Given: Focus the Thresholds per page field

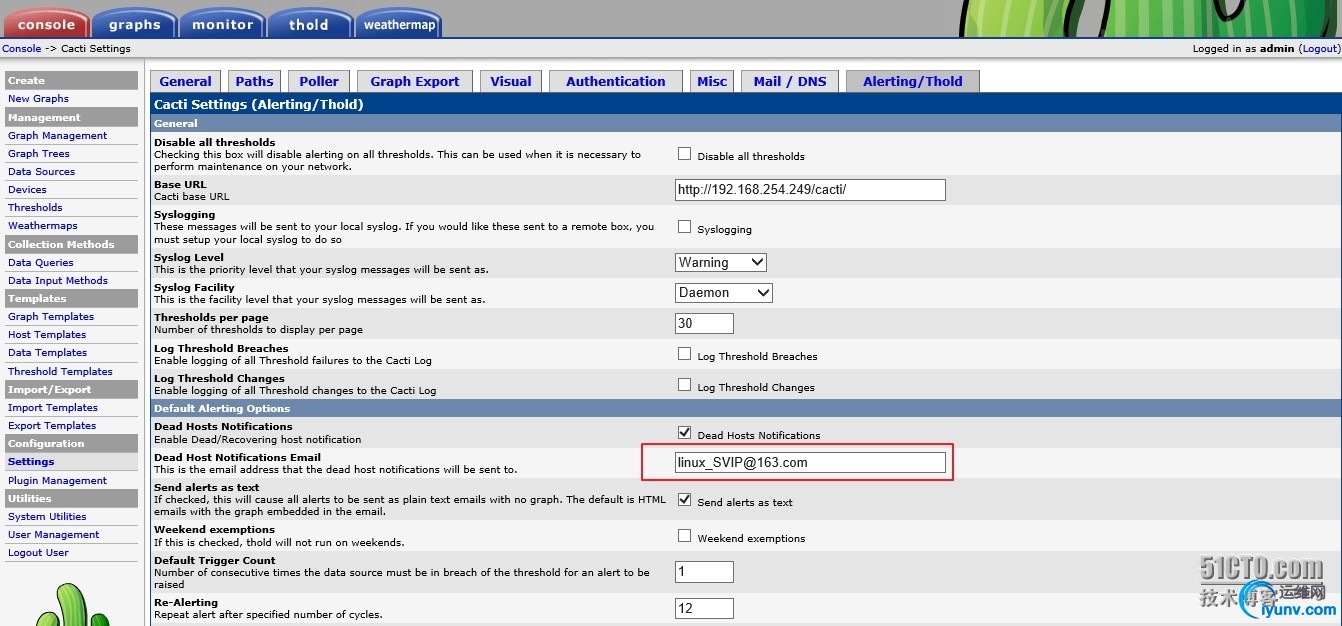Looking at the screenshot, I should [705, 323].
